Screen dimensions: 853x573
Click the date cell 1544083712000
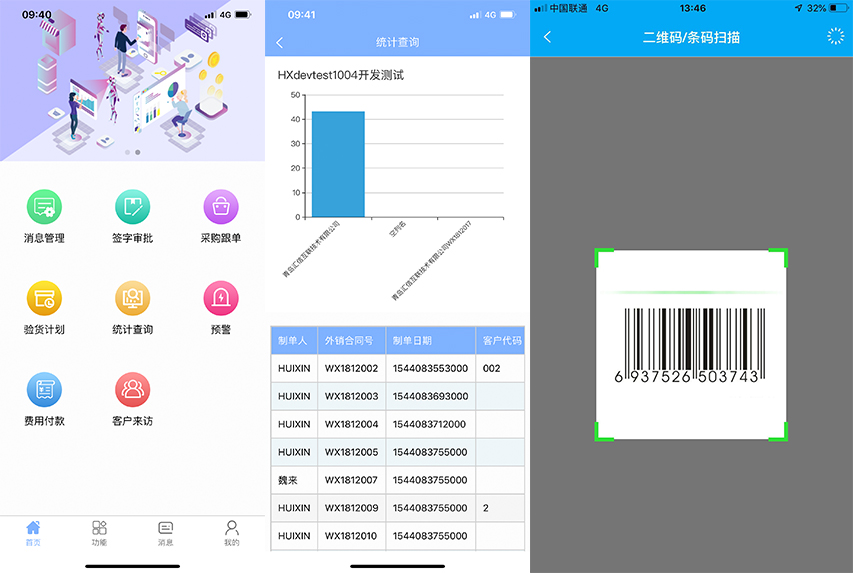click(429, 424)
